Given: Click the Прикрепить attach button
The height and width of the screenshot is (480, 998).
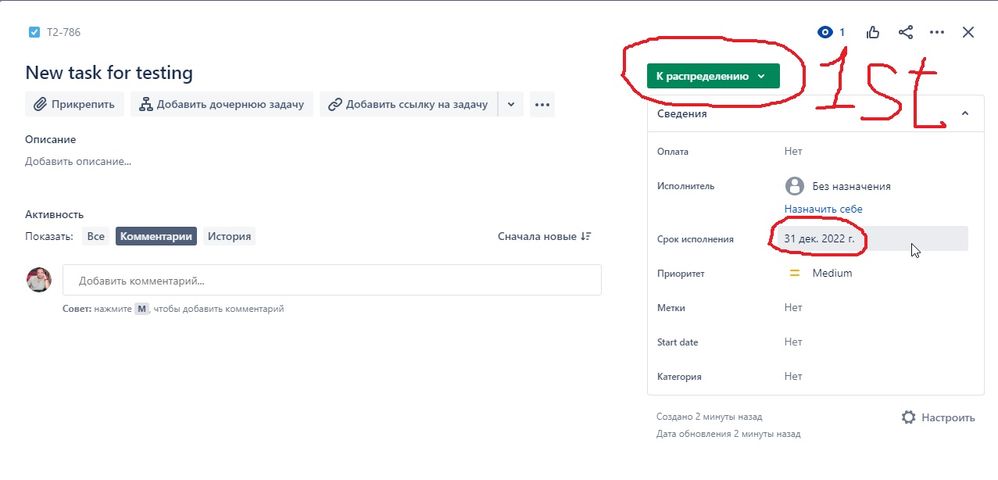Looking at the screenshot, I should (x=74, y=104).
